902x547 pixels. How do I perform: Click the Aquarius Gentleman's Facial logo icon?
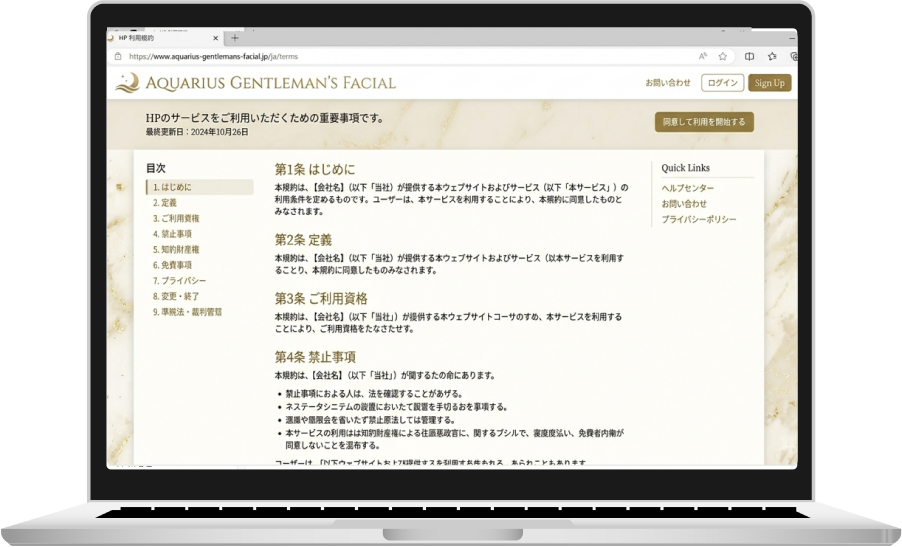[128, 83]
